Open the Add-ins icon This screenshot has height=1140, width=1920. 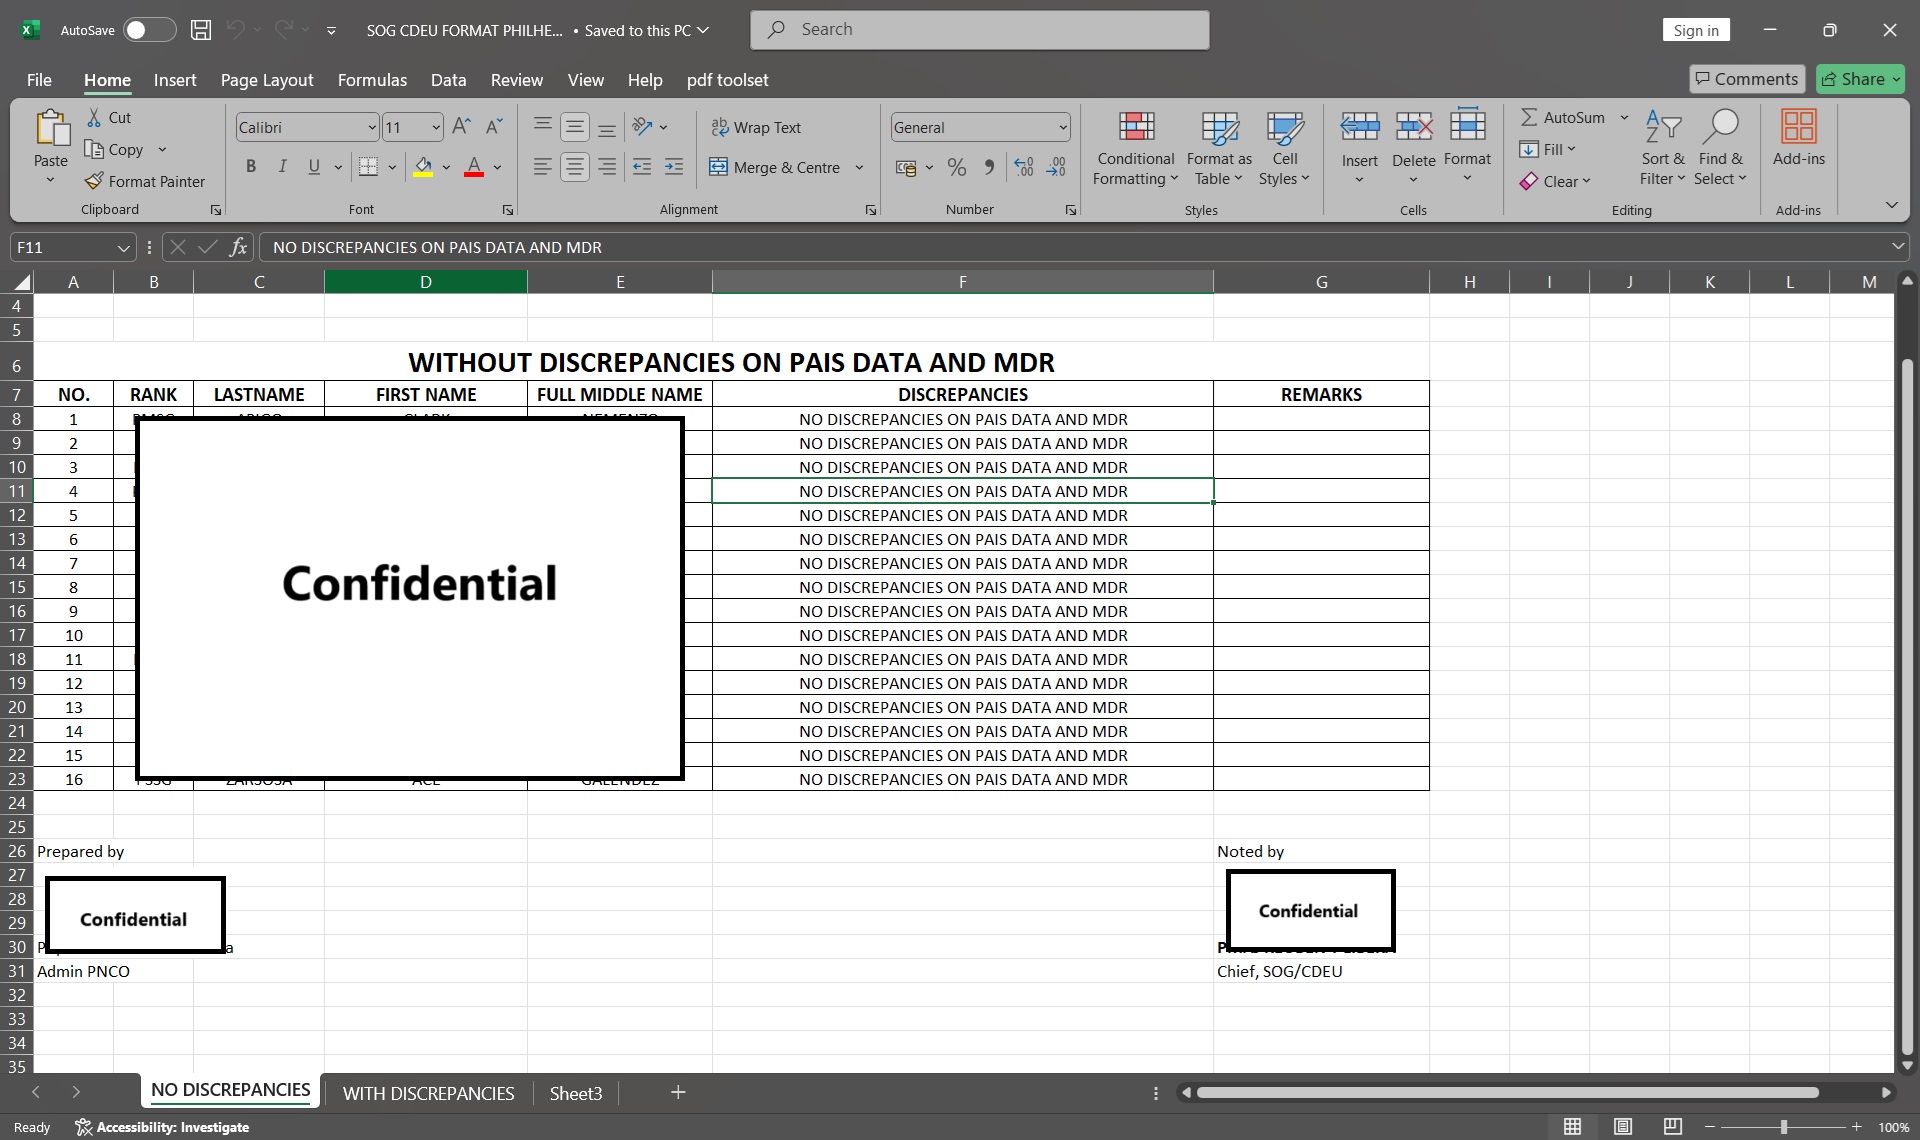click(x=1798, y=127)
